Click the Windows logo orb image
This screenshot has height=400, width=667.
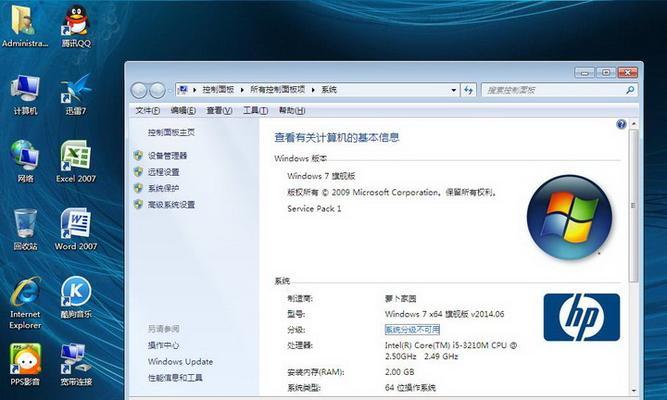[x=569, y=217]
